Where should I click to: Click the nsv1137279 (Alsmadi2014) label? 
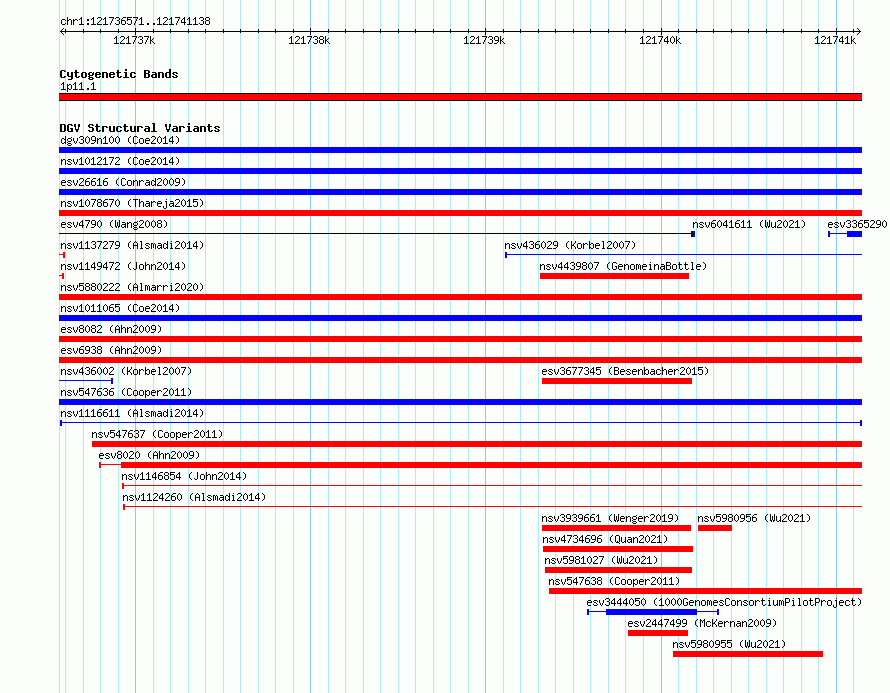pos(132,245)
